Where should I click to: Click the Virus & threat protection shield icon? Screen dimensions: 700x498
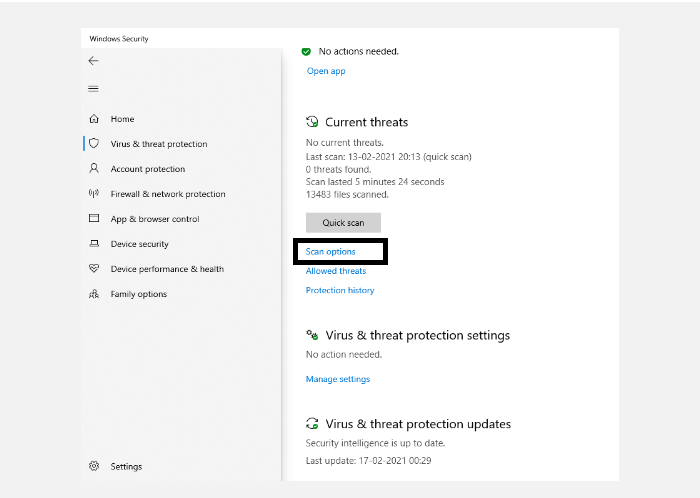pos(94,143)
